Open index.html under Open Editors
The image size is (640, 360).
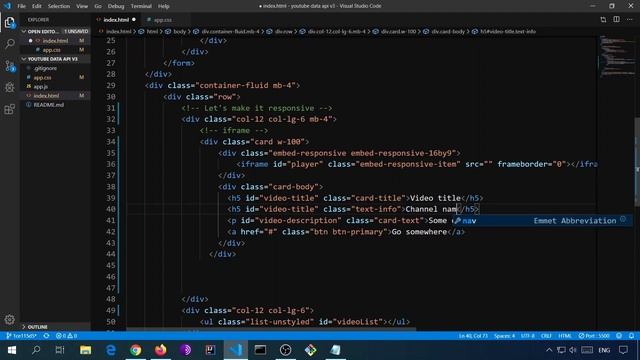56,41
